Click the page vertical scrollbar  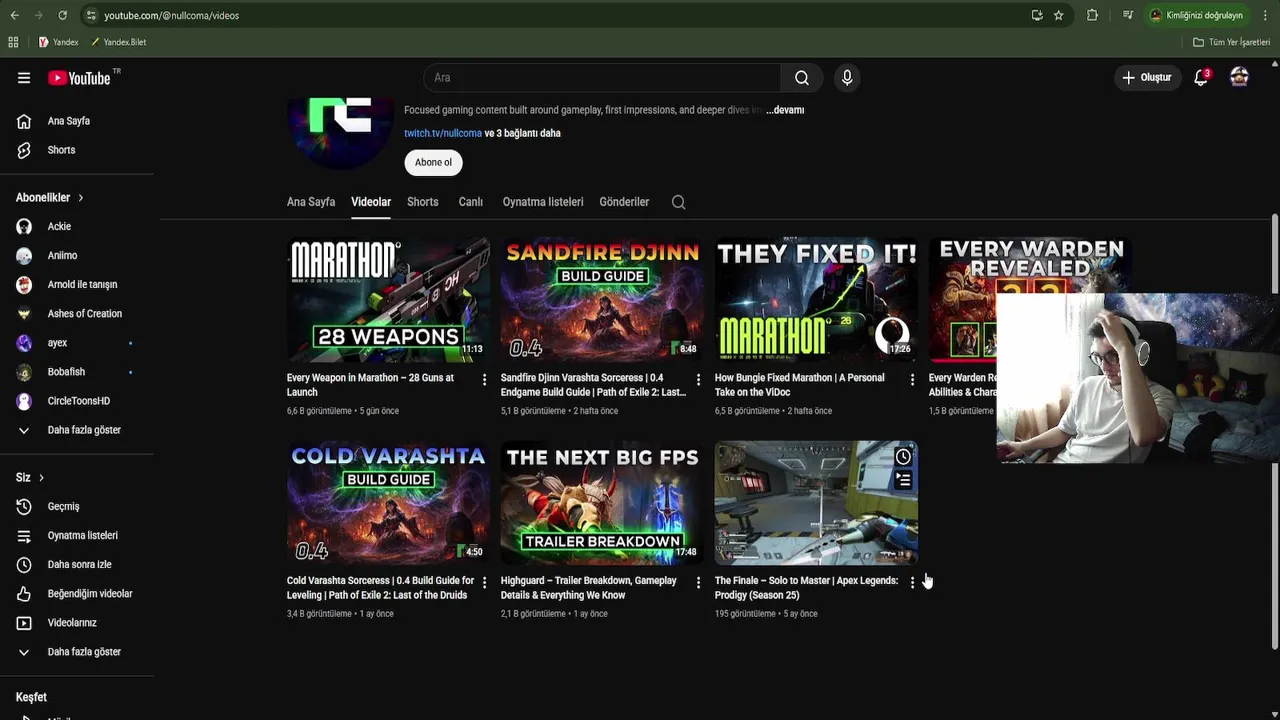click(1274, 430)
